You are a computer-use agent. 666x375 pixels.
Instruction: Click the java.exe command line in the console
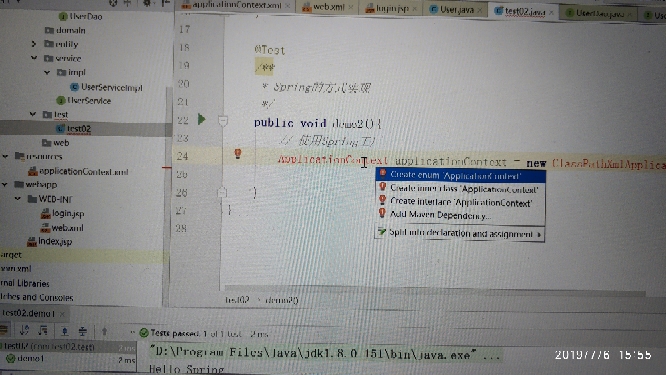tap(324, 353)
